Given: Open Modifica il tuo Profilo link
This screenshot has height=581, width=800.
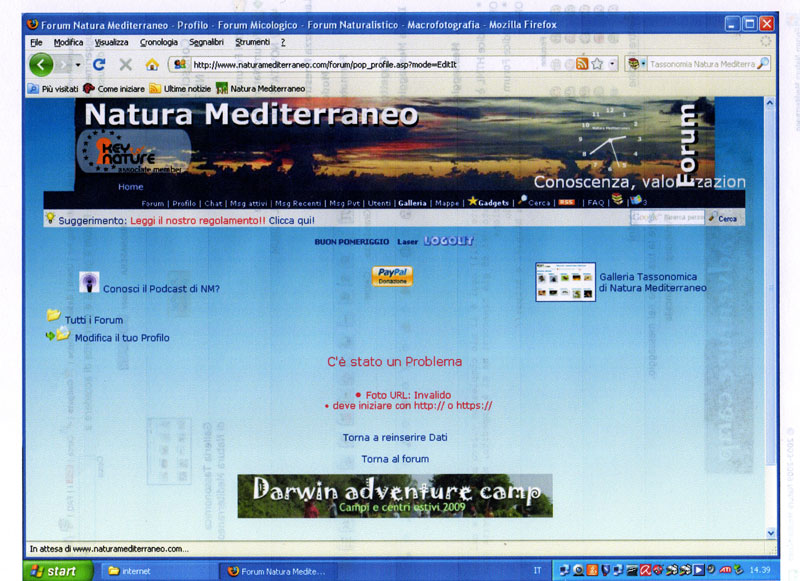Looking at the screenshot, I should pos(122,338).
